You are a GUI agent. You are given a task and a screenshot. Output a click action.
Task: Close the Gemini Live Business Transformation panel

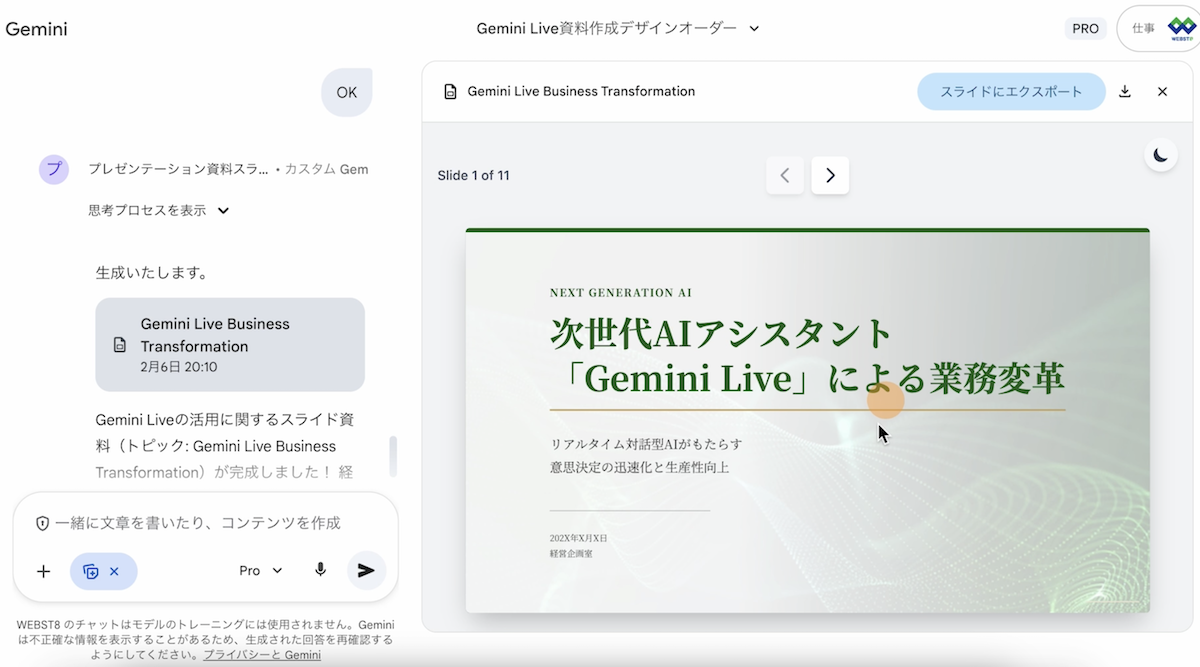point(1162,91)
